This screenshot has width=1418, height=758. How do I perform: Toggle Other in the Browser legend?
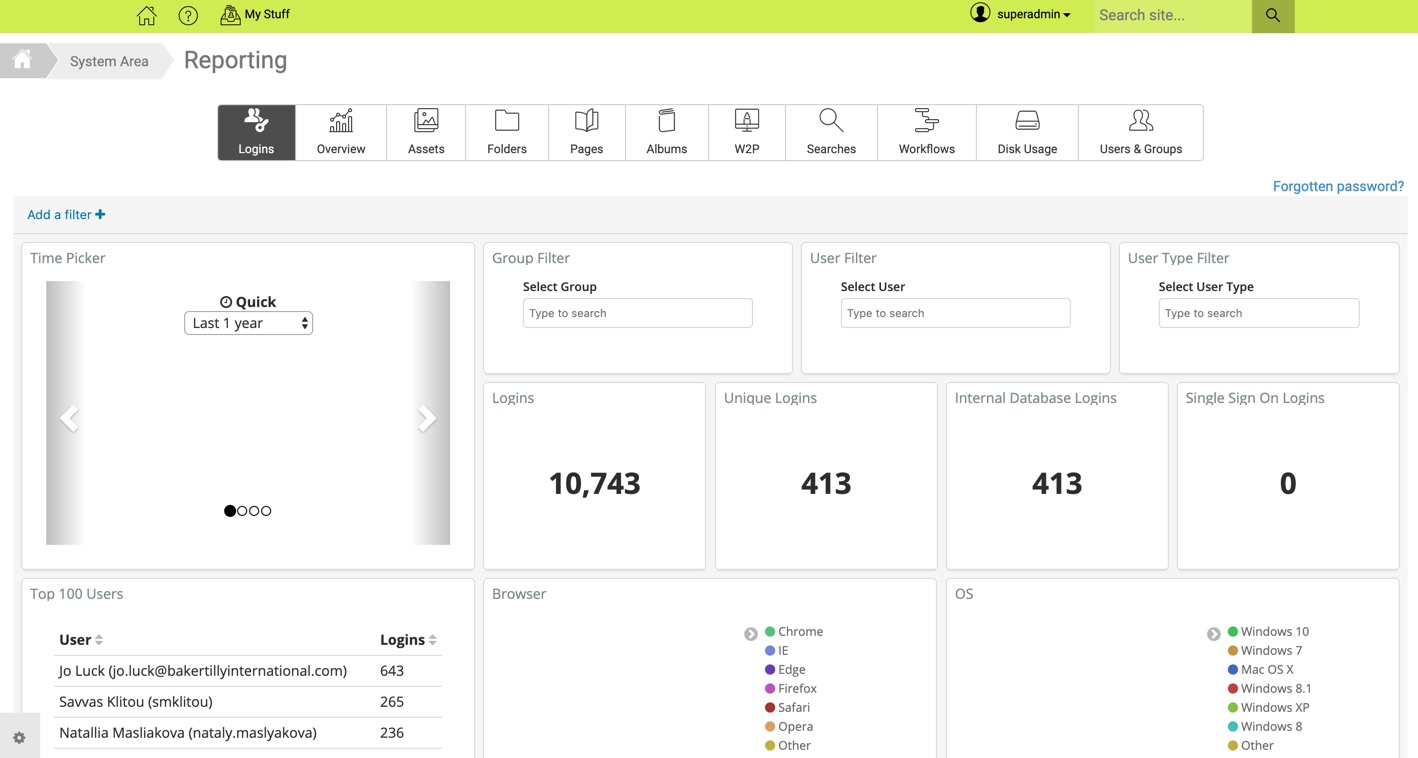tap(788, 746)
